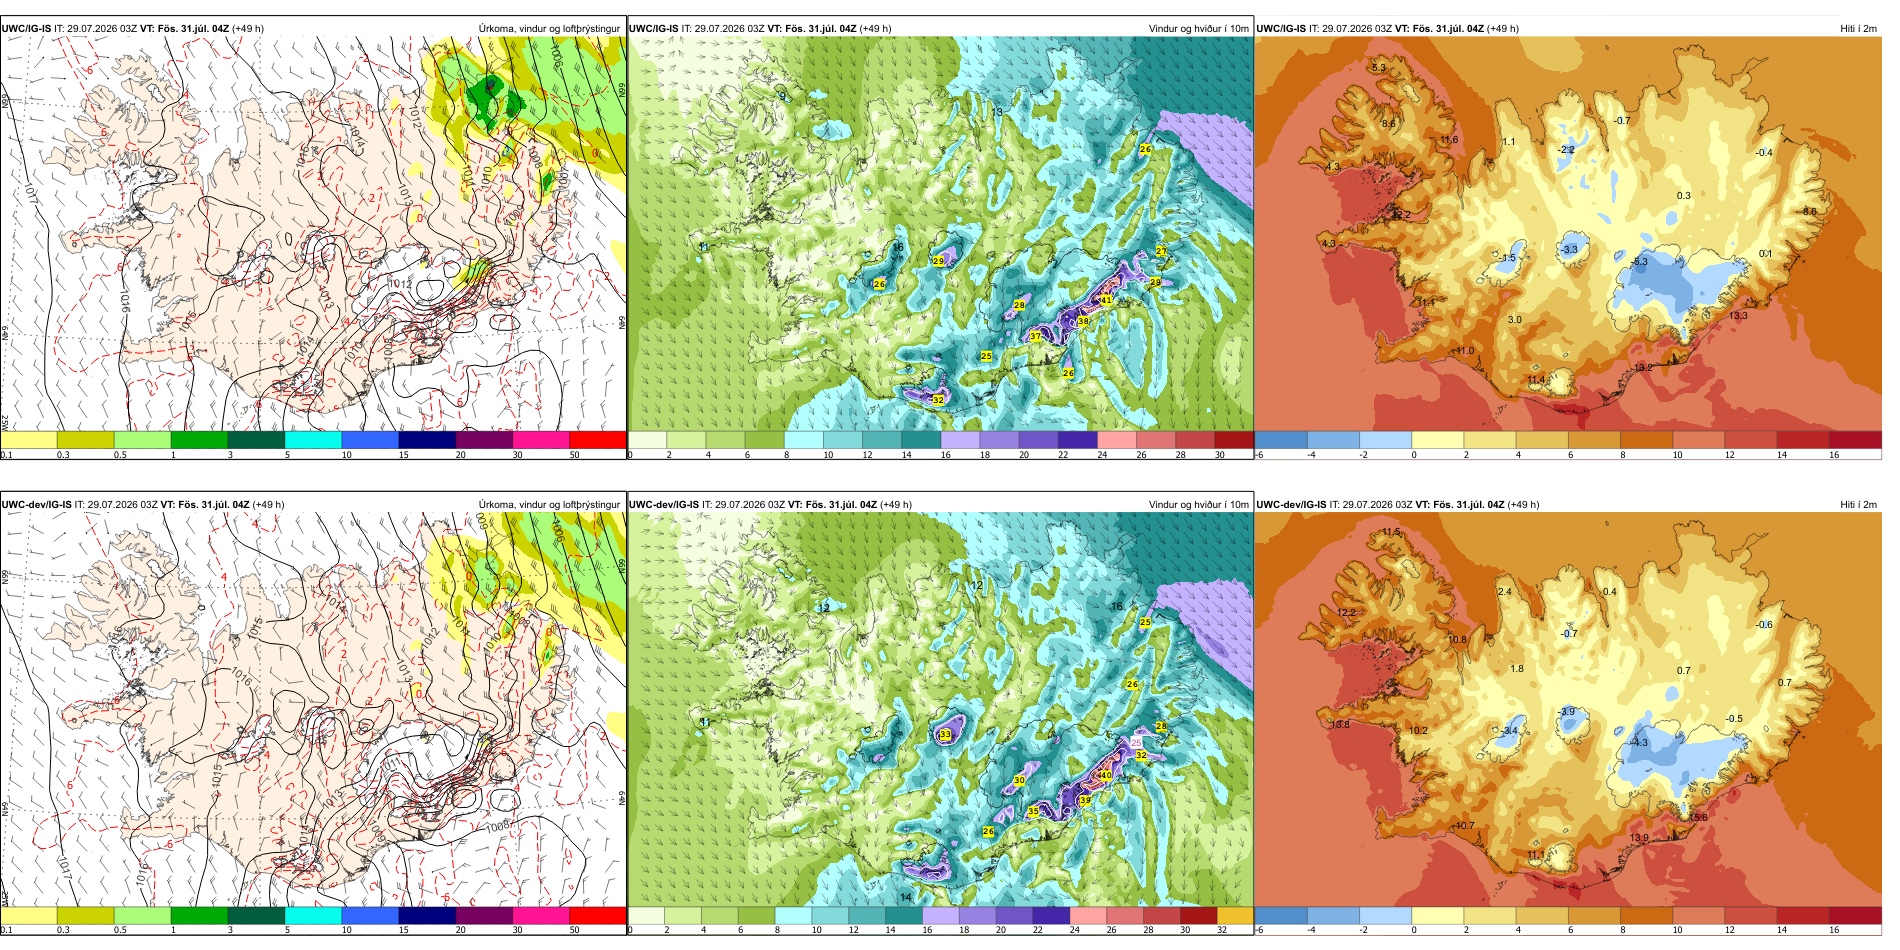Click the 15.6 temperature label in UWC-dev map

1699,817
